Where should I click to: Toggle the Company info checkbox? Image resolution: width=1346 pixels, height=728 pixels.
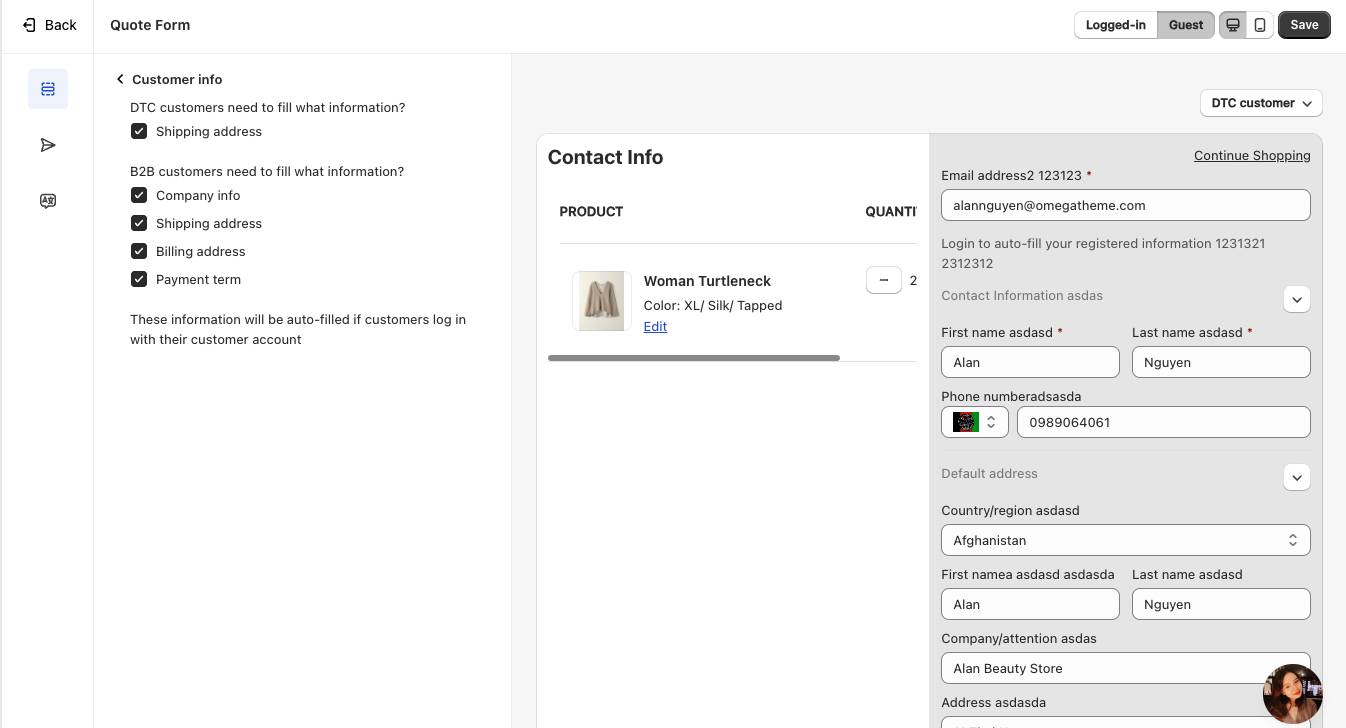tap(139, 195)
